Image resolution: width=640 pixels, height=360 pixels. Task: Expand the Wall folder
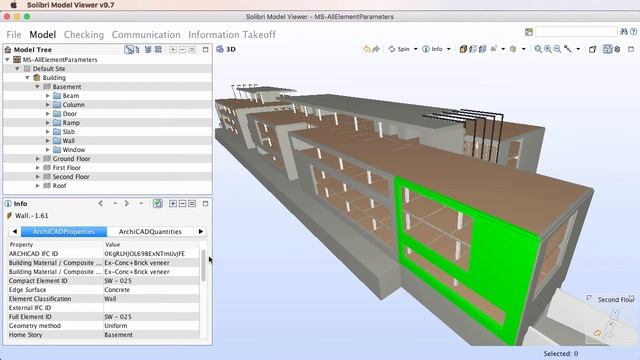point(47,140)
